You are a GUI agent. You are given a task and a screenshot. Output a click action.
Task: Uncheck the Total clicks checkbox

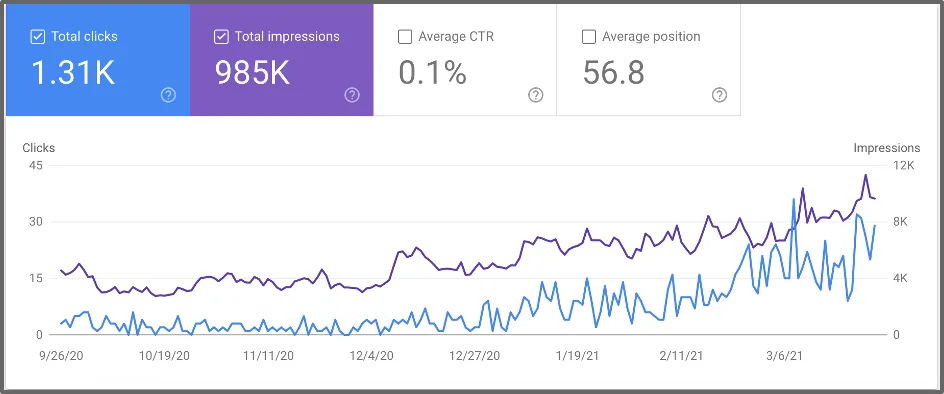[37, 37]
